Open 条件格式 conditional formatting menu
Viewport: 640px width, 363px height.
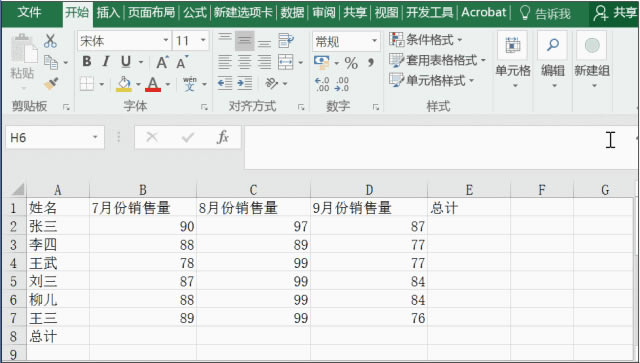(426, 40)
